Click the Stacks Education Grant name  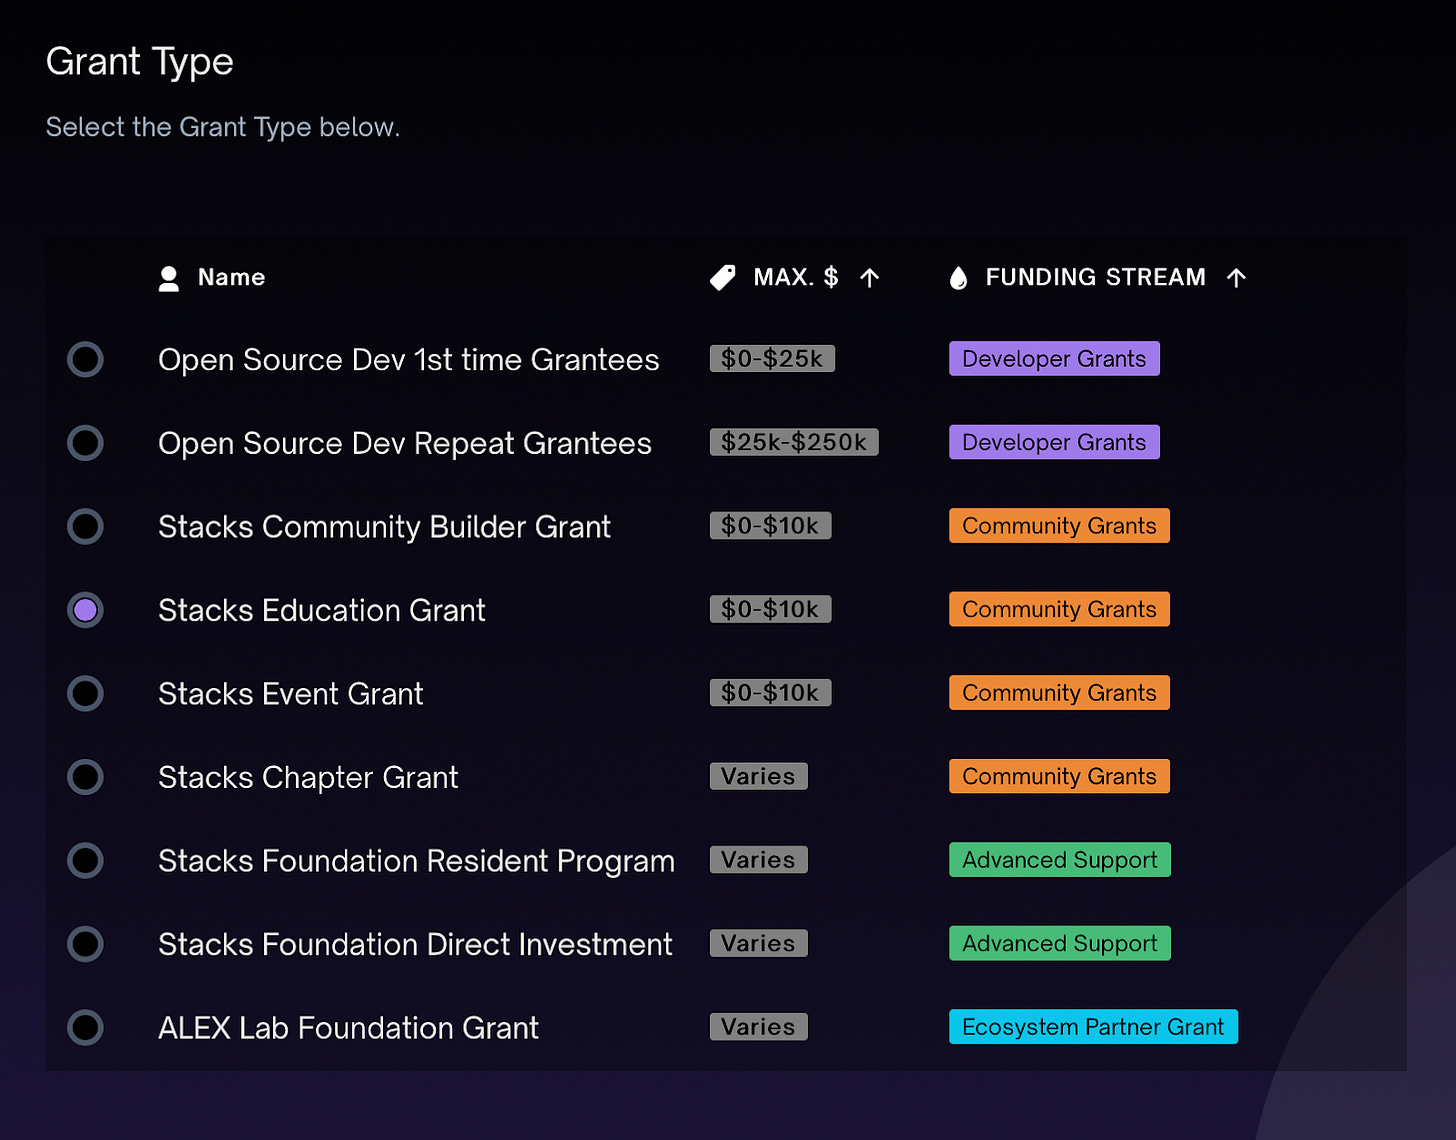click(322, 610)
